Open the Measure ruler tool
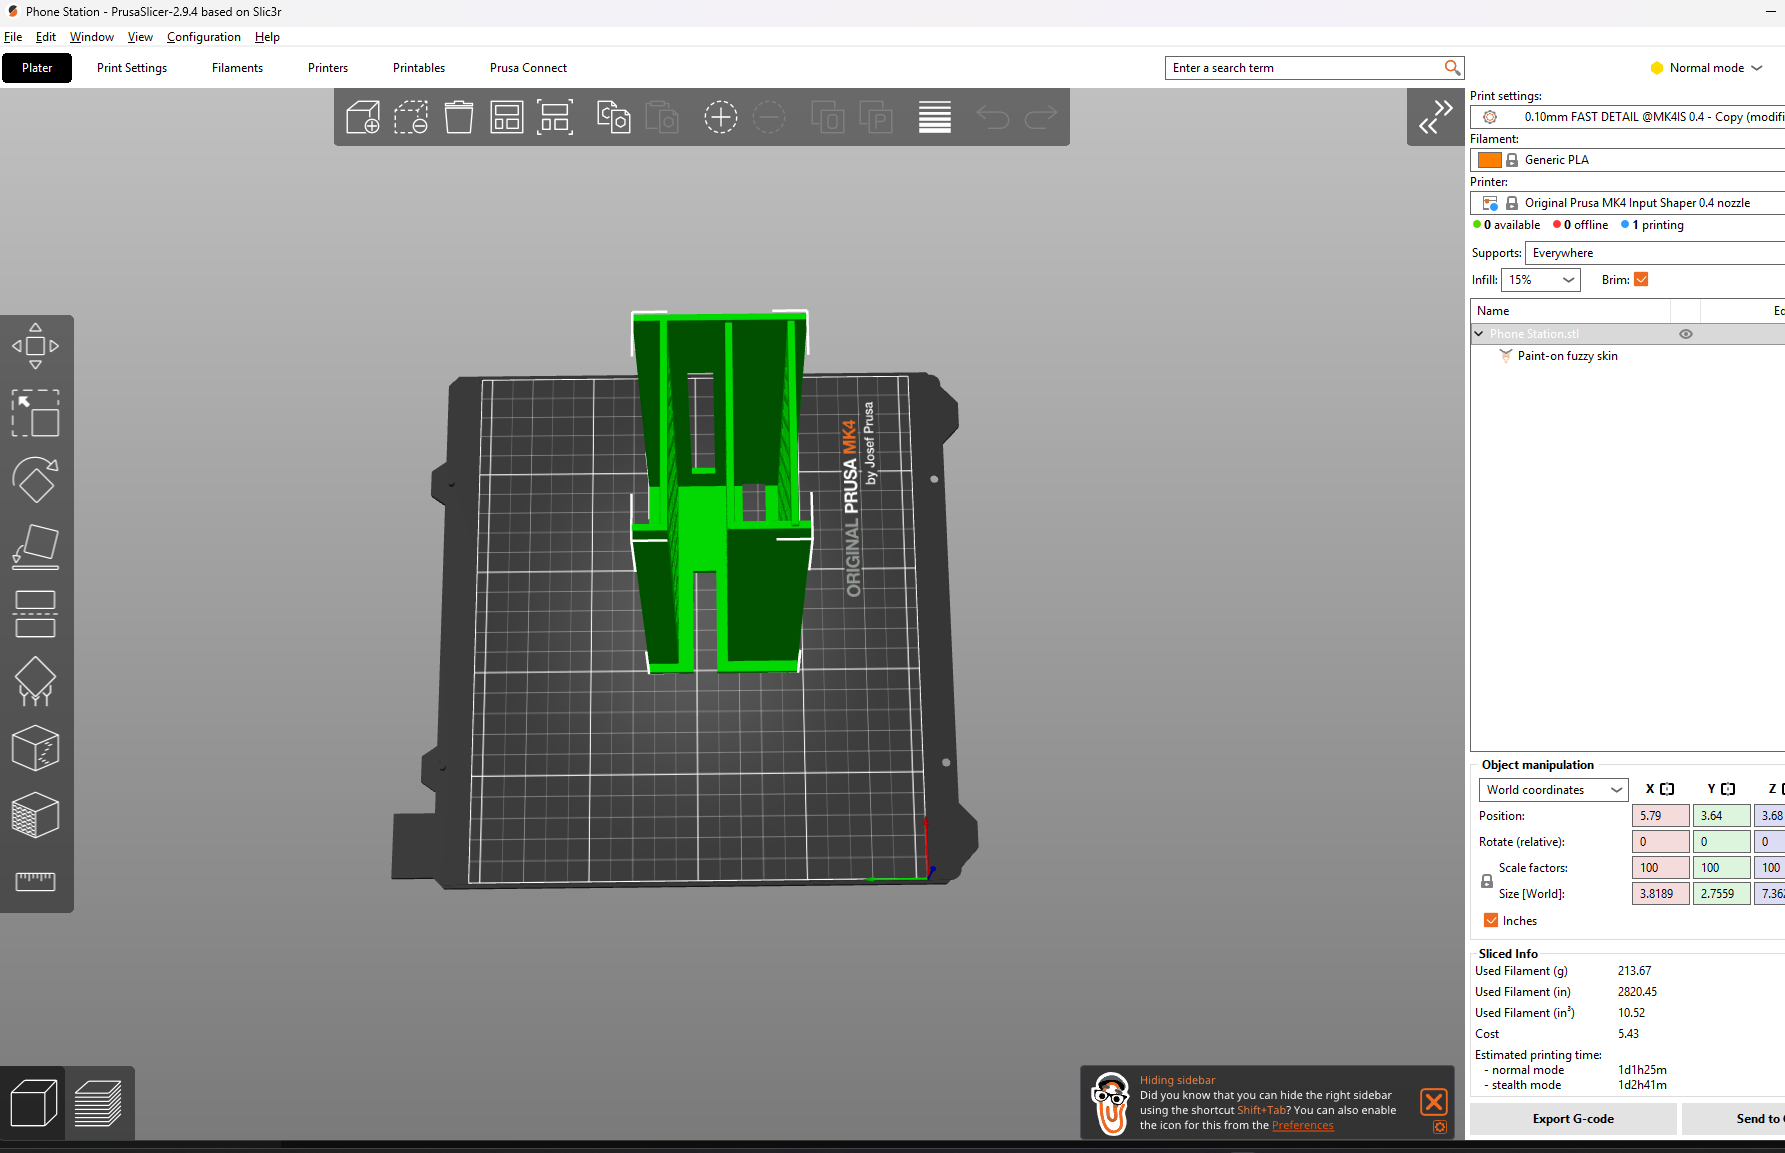This screenshot has height=1153, width=1785. pyautogui.click(x=35, y=881)
